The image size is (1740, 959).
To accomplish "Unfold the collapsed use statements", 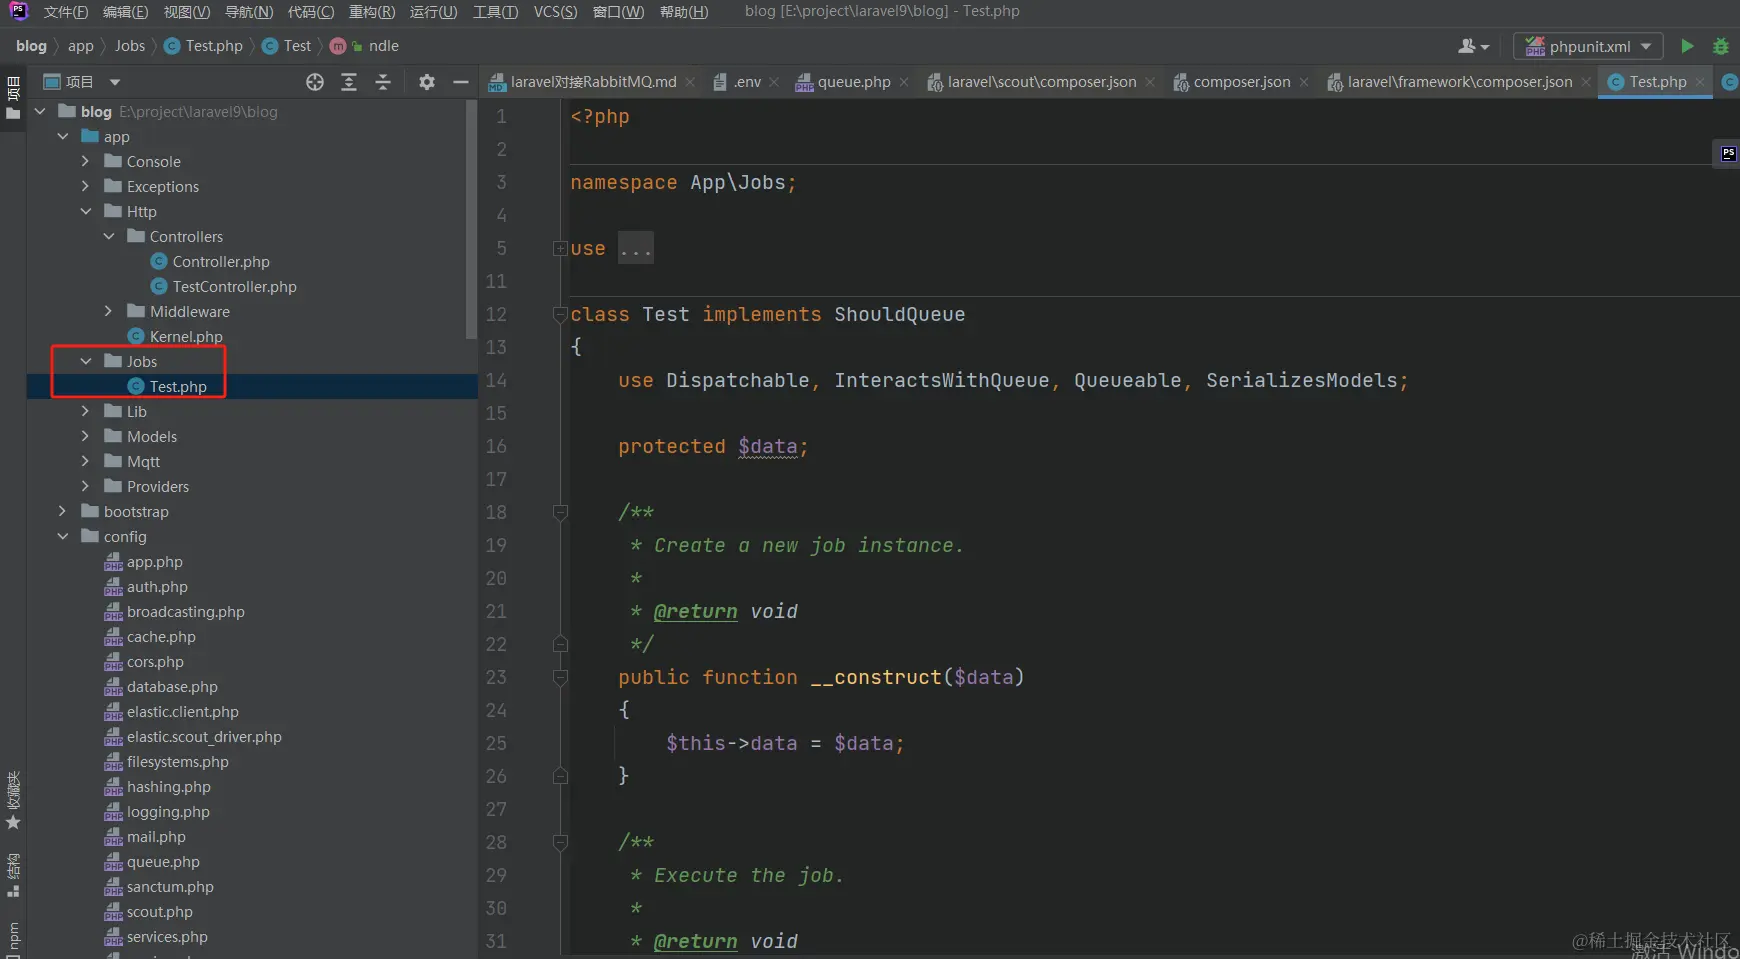I will (560, 249).
